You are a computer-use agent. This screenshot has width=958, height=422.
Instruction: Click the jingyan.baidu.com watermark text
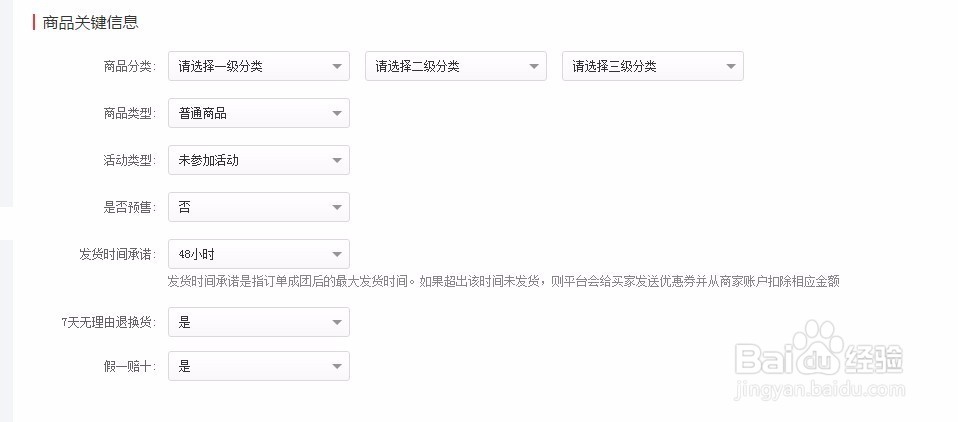[x=820, y=390]
